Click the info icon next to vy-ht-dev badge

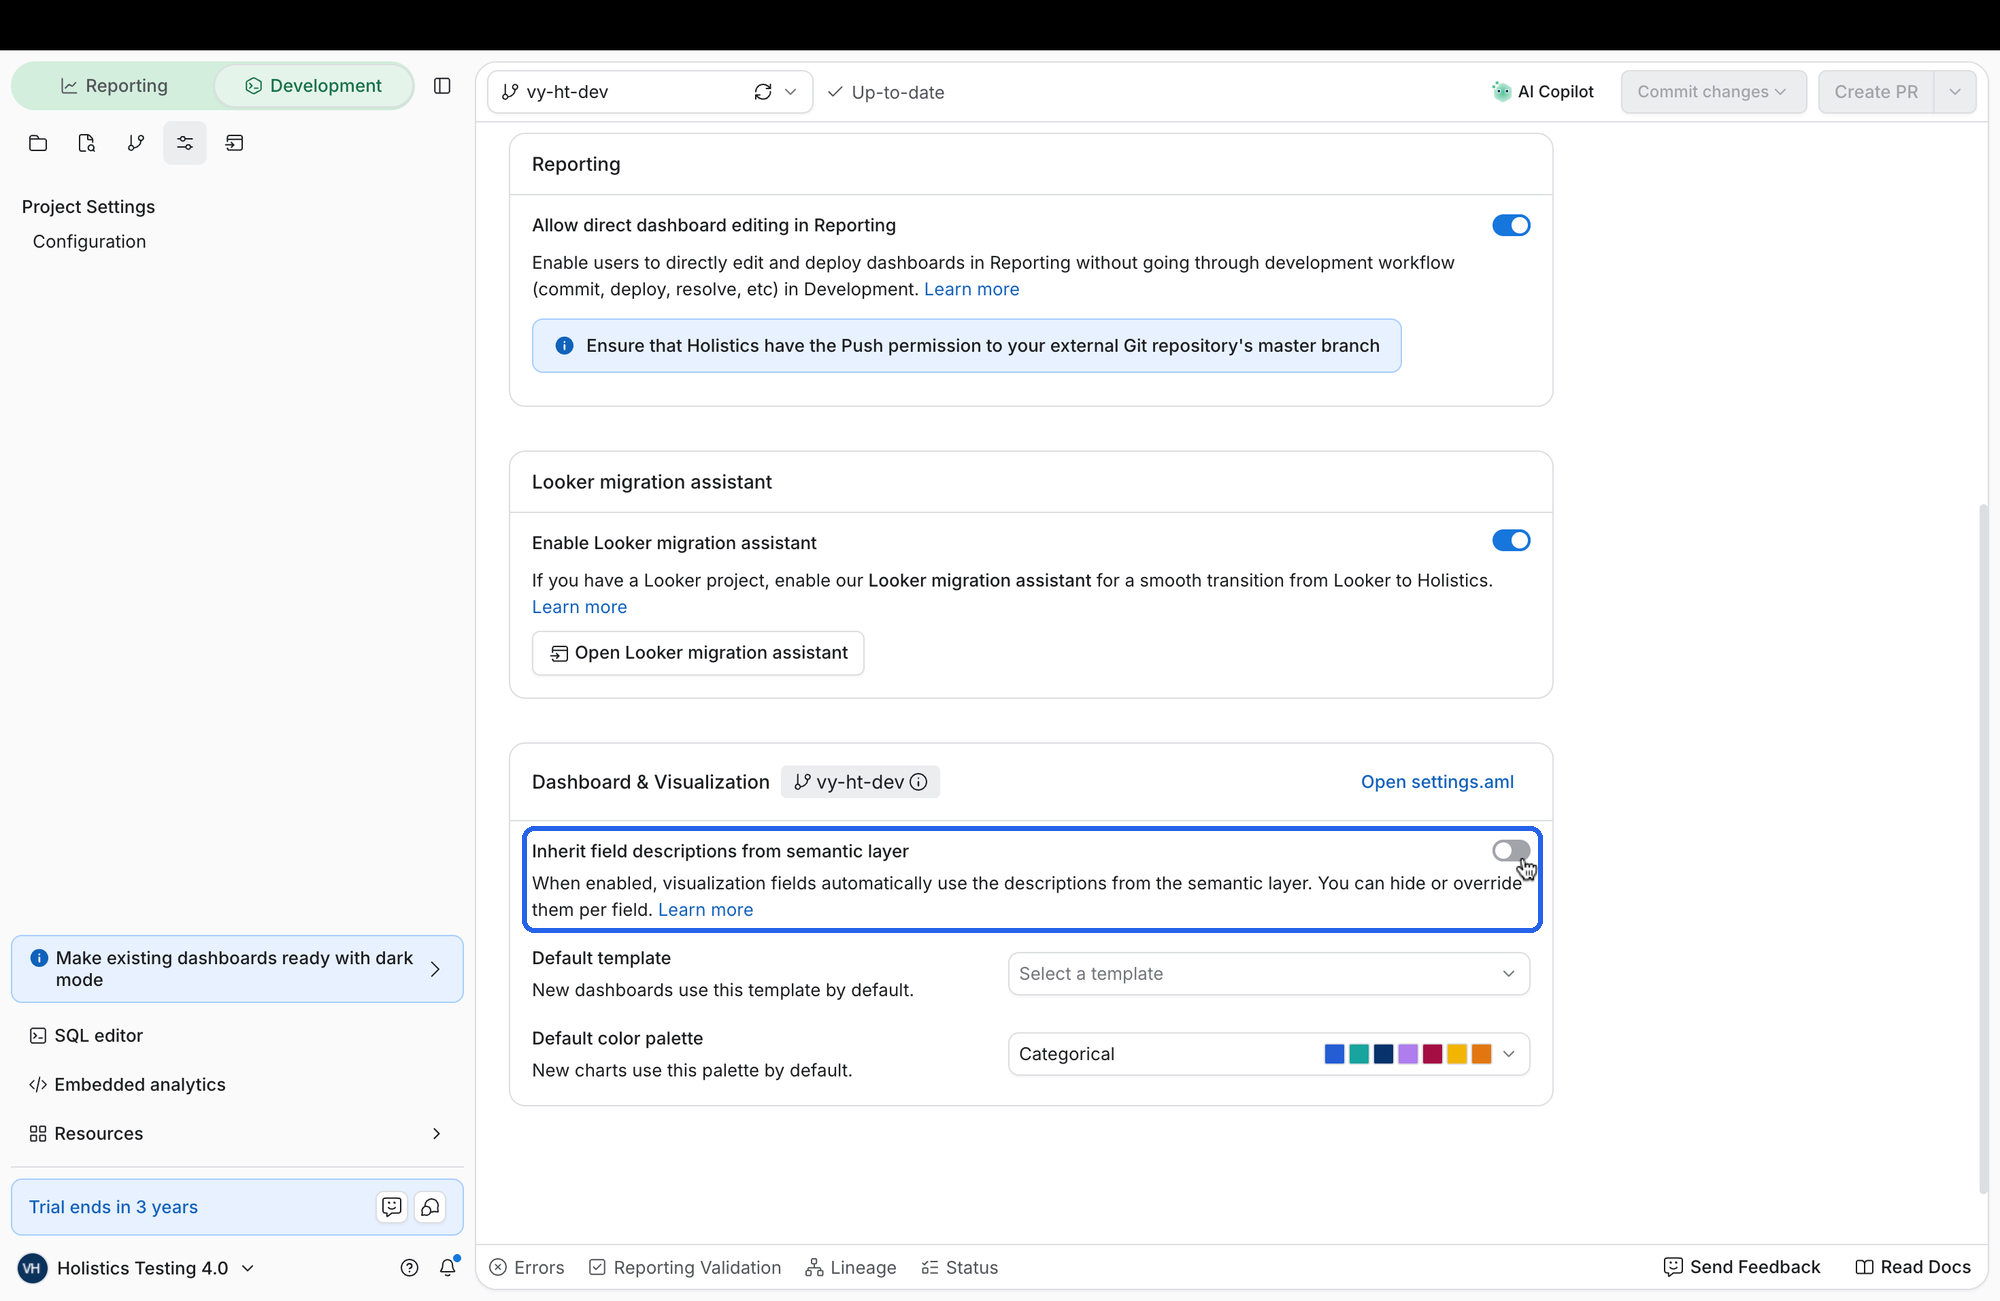(918, 782)
